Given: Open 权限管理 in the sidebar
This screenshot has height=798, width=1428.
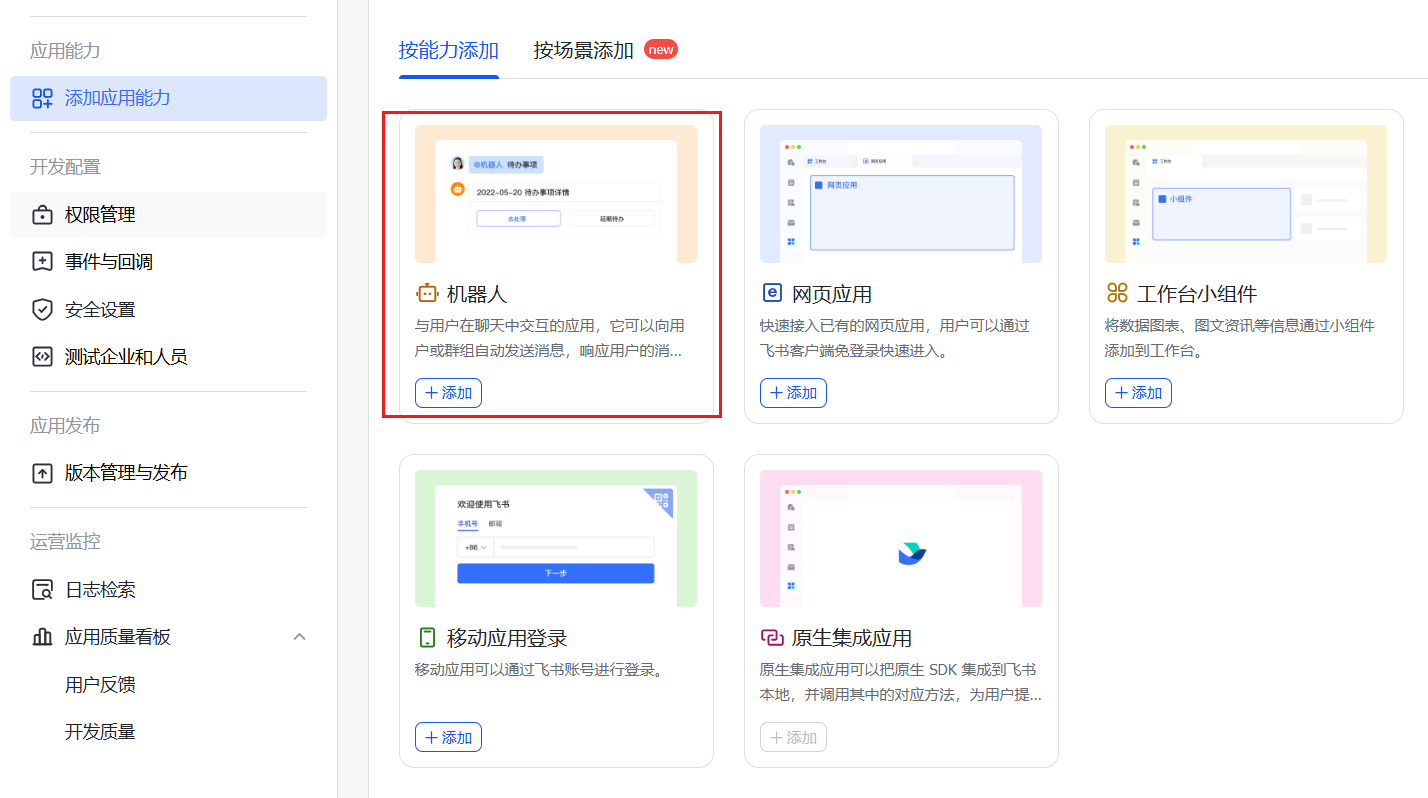Looking at the screenshot, I should click(x=168, y=215).
